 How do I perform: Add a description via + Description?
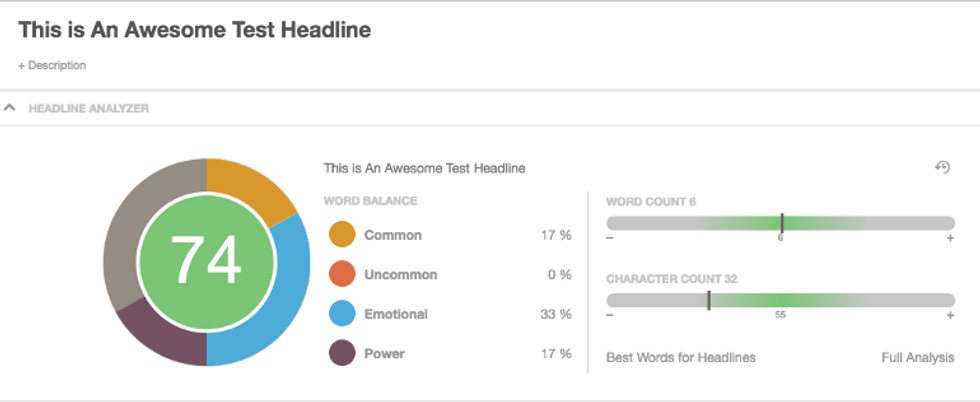pyautogui.click(x=52, y=65)
